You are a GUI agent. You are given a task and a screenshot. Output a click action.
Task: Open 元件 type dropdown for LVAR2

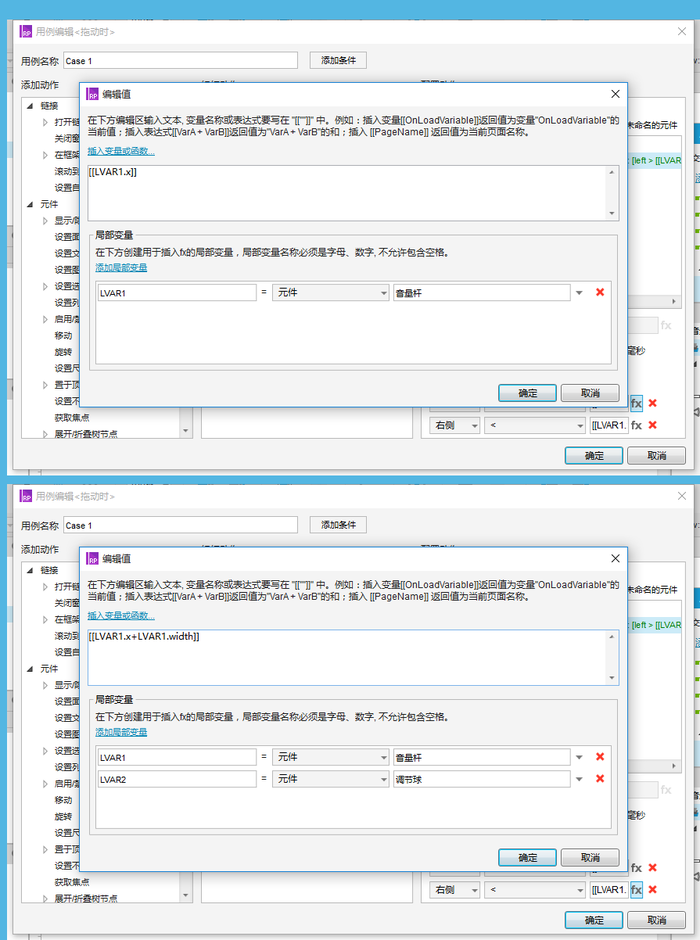pos(330,779)
